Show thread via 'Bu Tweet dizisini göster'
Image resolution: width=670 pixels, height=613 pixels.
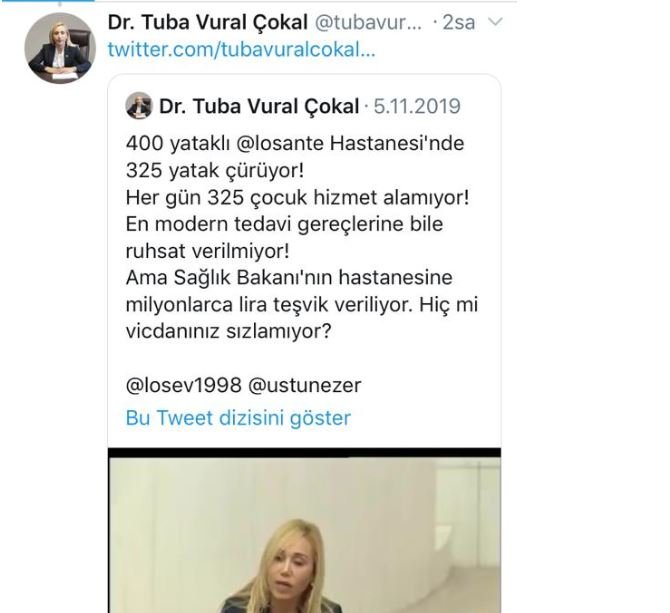pos(238,417)
